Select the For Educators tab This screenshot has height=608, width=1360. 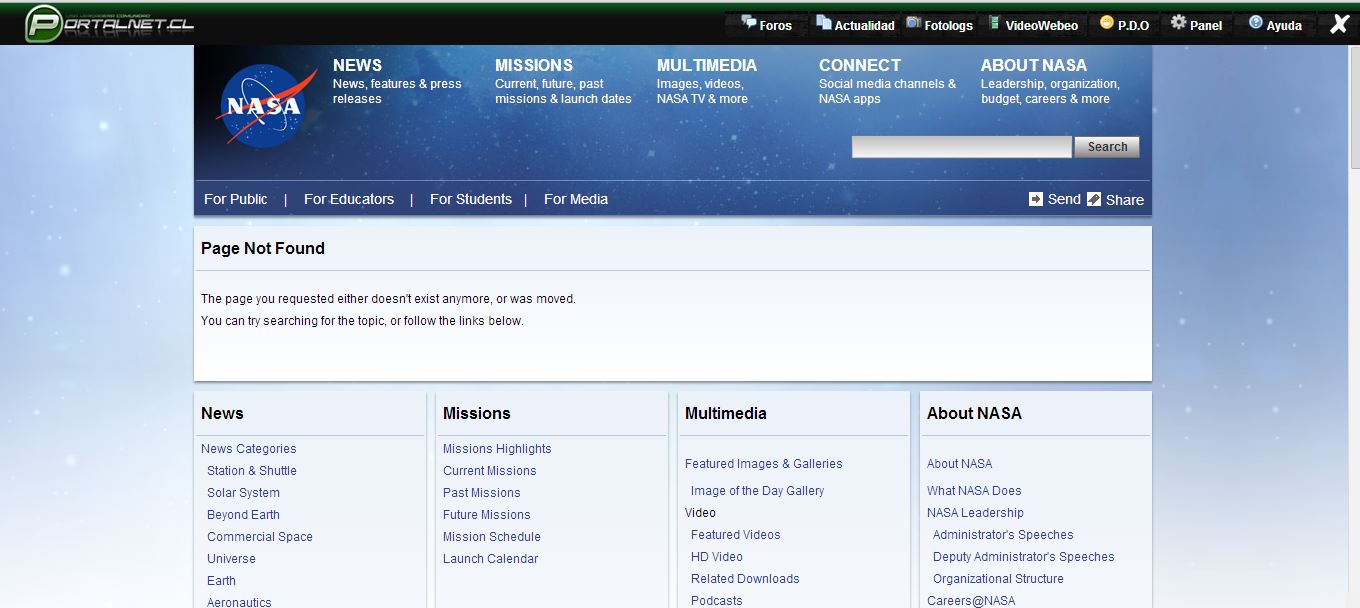click(x=349, y=199)
